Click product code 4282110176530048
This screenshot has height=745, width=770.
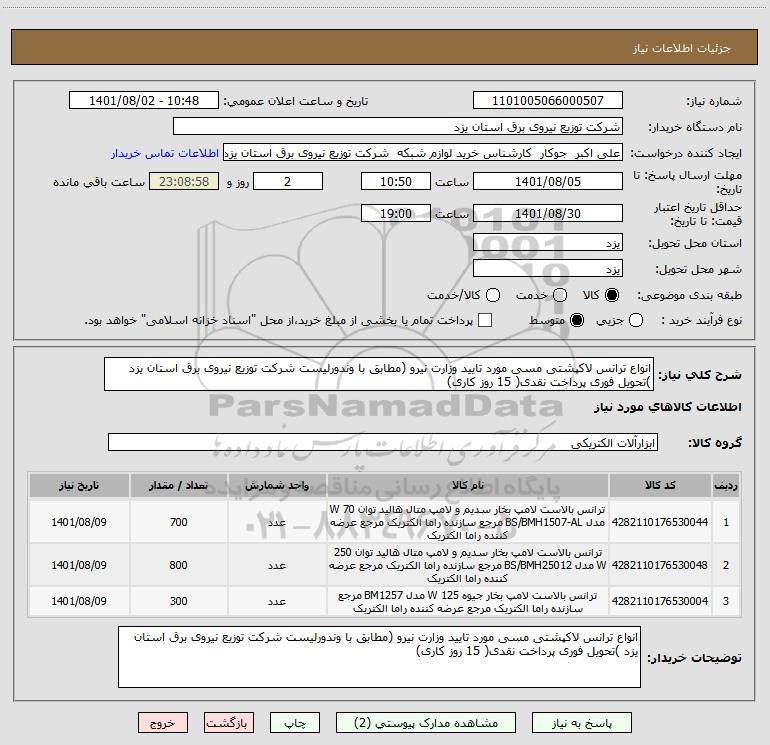(x=660, y=565)
